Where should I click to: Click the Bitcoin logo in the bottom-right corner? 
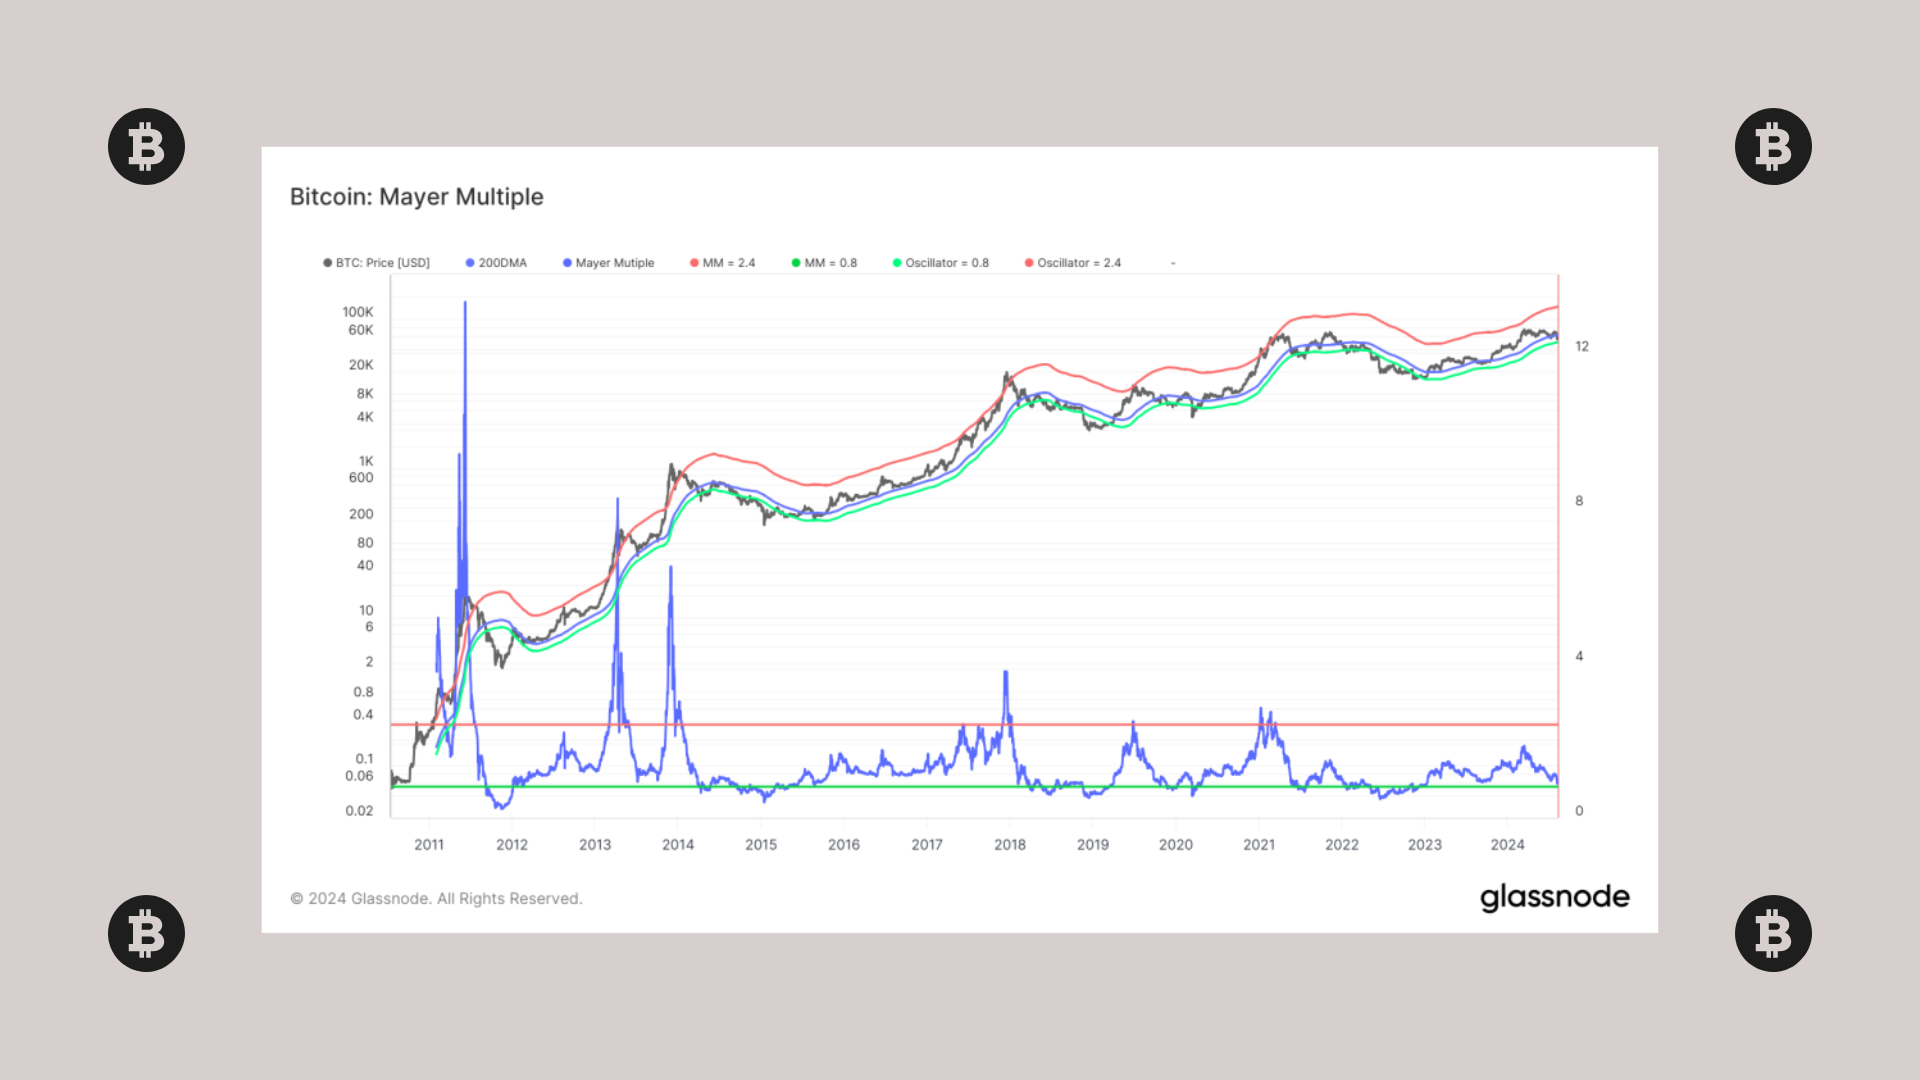[x=1774, y=934]
